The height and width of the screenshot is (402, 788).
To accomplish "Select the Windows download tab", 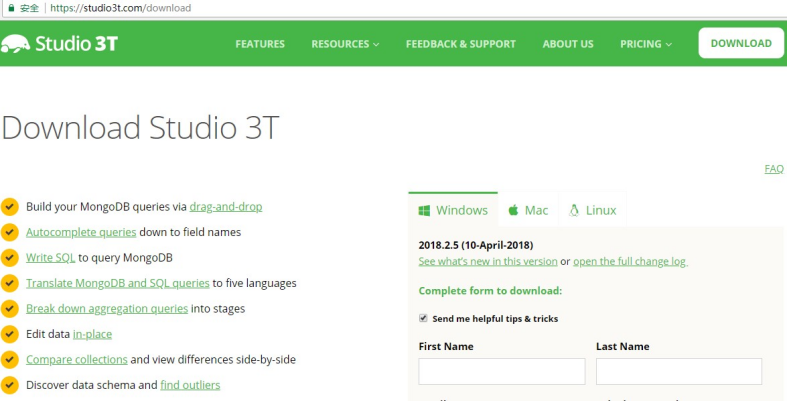I will pos(453,210).
